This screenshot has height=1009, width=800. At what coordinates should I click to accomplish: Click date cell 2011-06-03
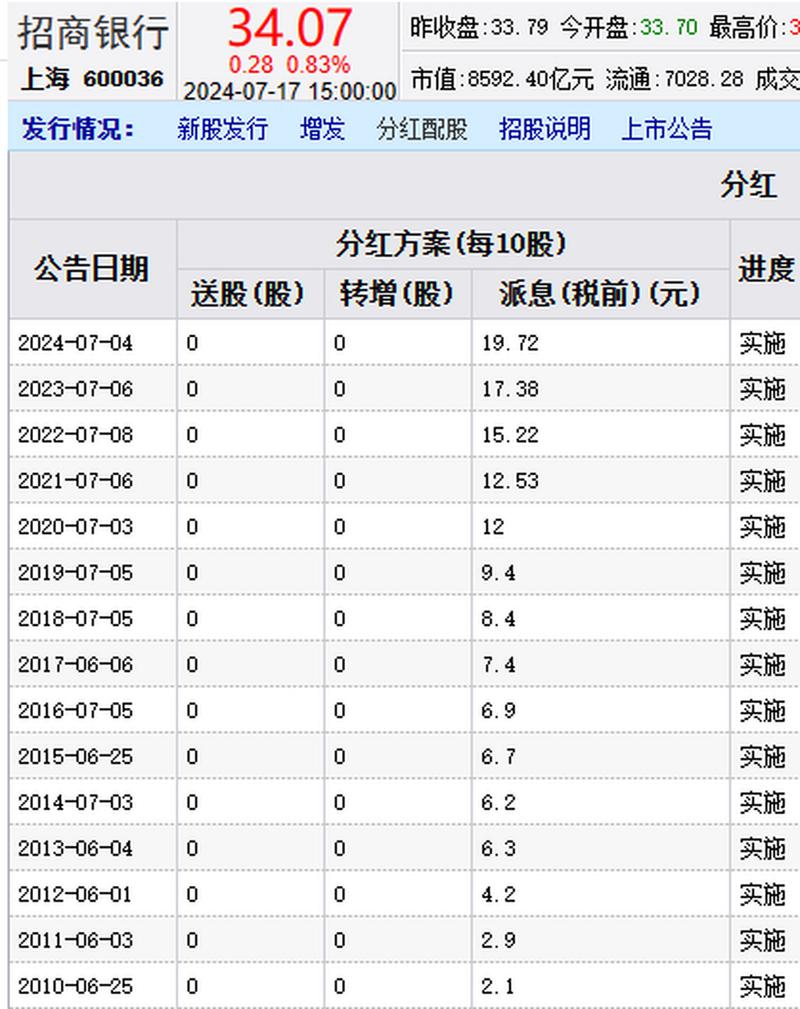pyautogui.click(x=75, y=940)
